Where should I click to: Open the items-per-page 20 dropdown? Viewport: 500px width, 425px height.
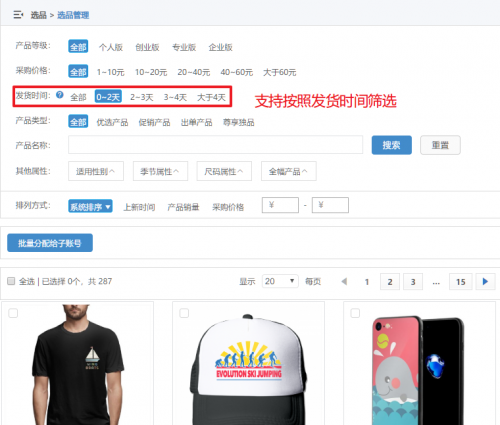point(280,281)
